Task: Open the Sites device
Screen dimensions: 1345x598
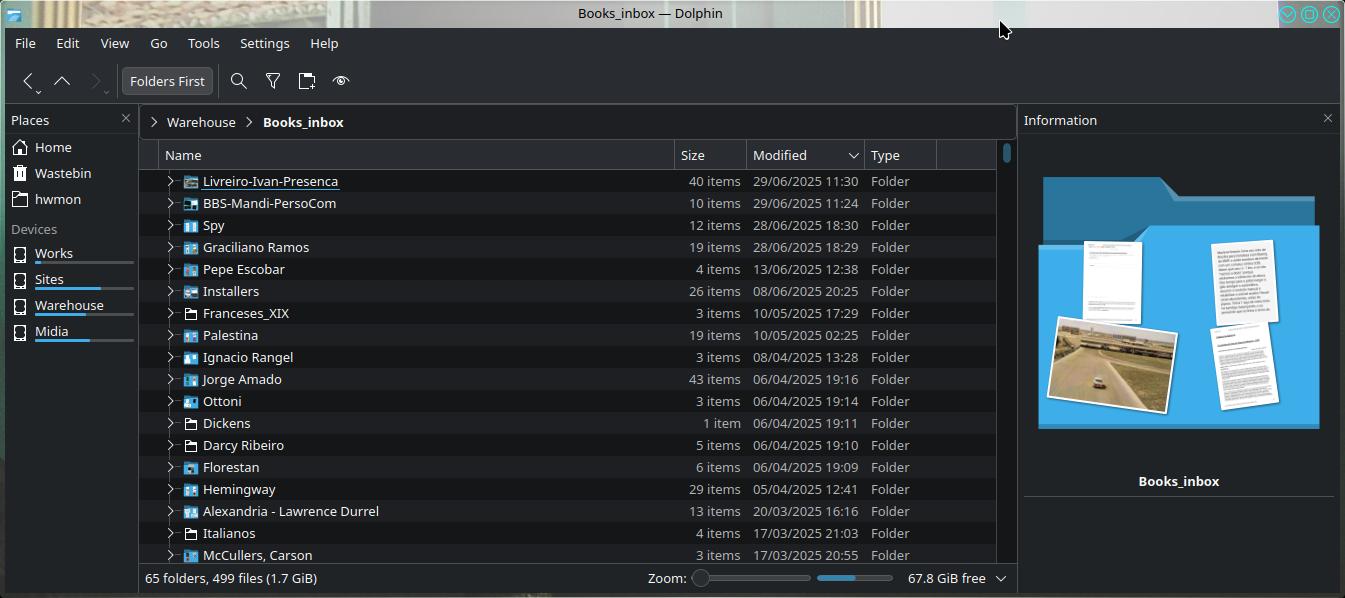Action: (x=71, y=280)
